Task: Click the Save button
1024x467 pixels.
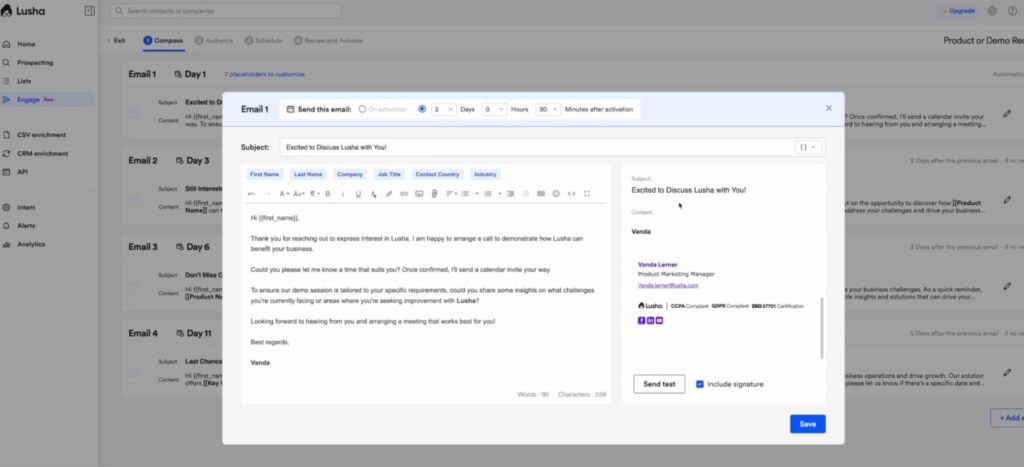Action: [807, 424]
